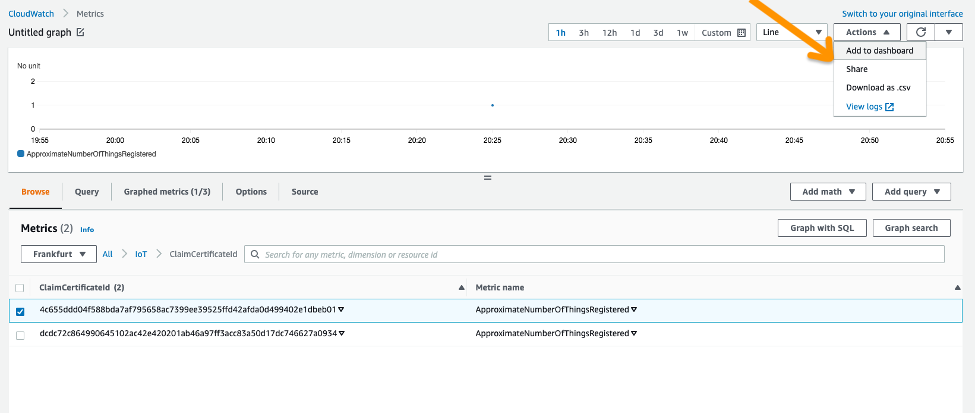Click the blue ApproximateNumberOfThingsRegistered legend swatch
The width and height of the screenshot is (977, 414).
point(21,153)
